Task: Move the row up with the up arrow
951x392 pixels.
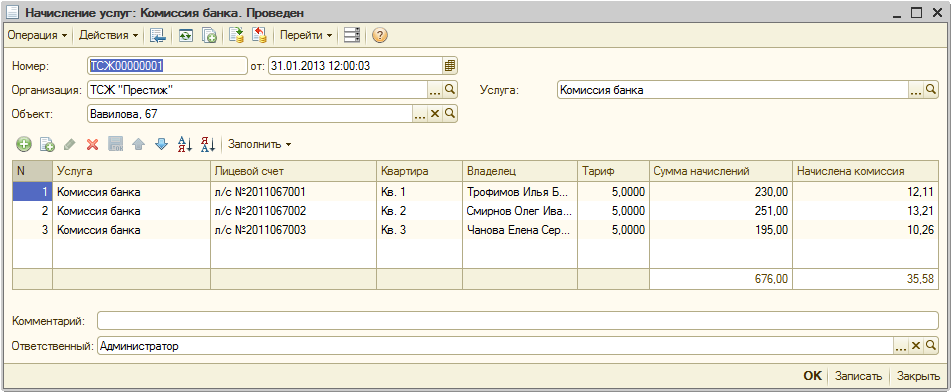Action: [138, 144]
